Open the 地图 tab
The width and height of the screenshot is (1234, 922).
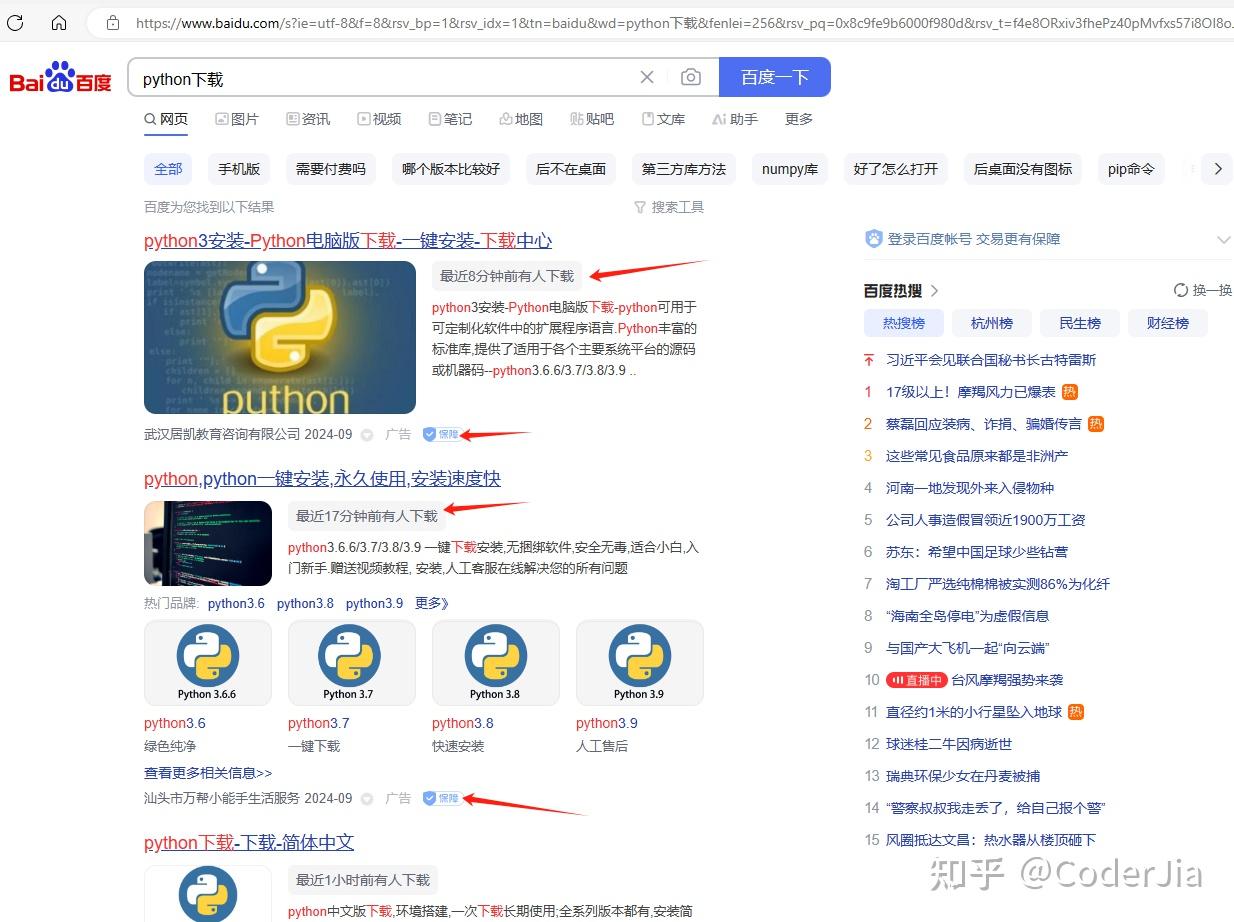521,119
